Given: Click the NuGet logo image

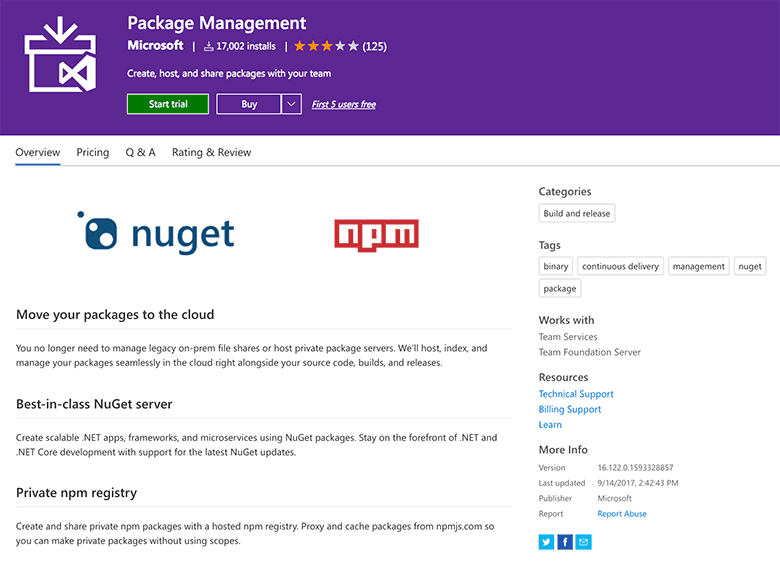Looking at the screenshot, I should (x=156, y=233).
